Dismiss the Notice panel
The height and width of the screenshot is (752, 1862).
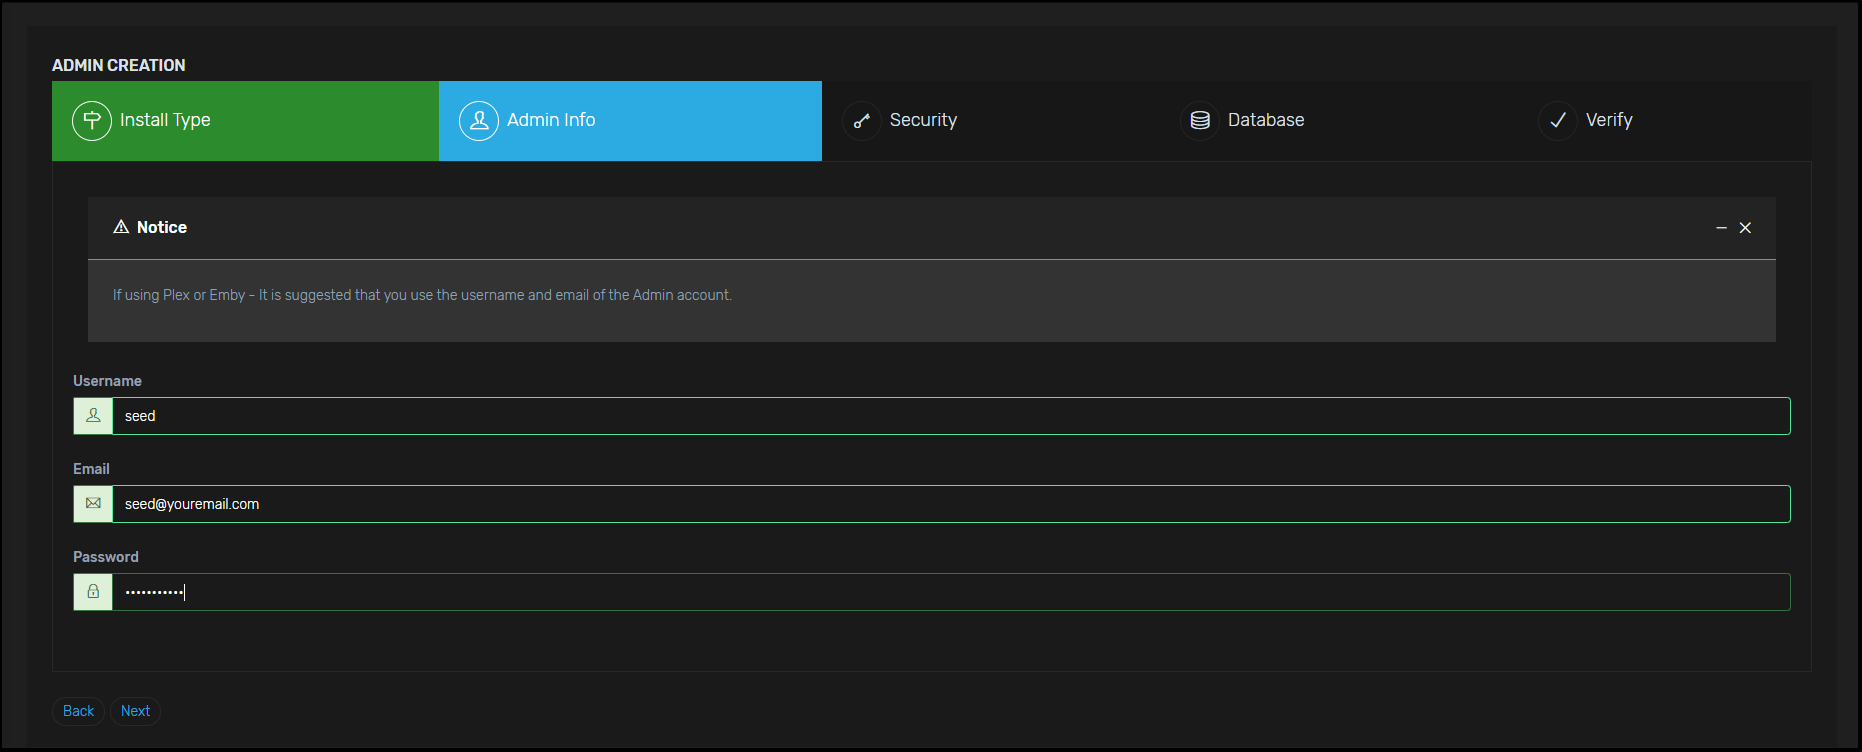[1745, 228]
